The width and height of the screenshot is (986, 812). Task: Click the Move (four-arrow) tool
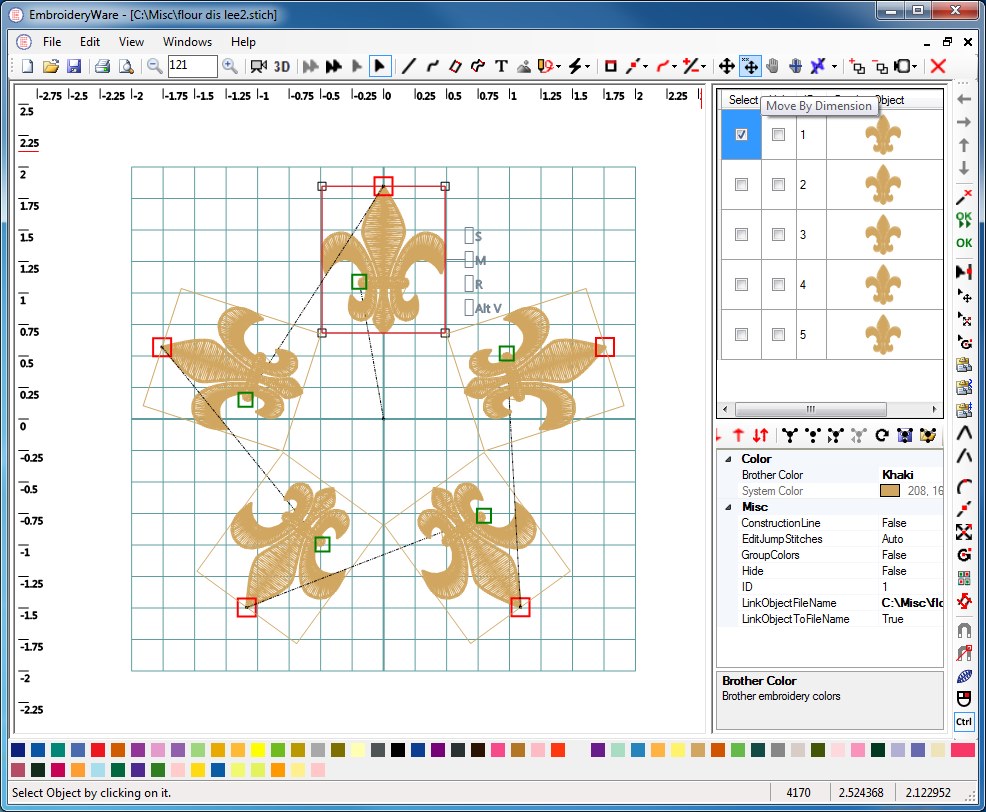pyautogui.click(x=727, y=66)
